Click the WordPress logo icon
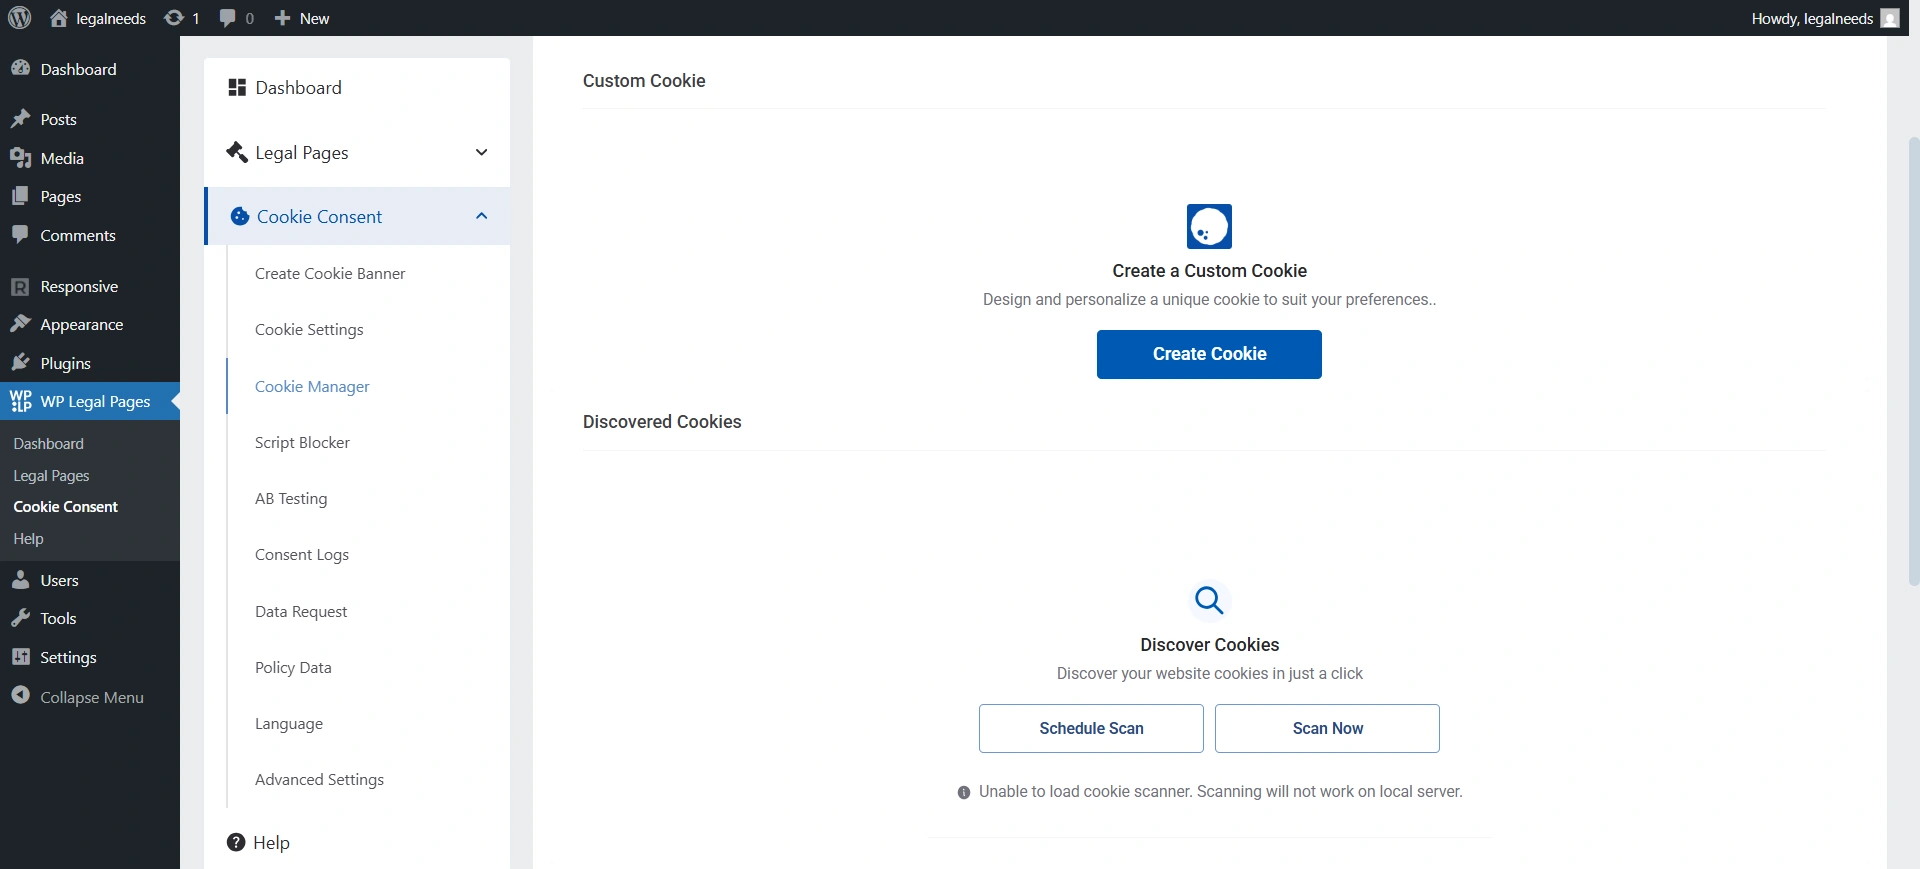 click(x=20, y=18)
